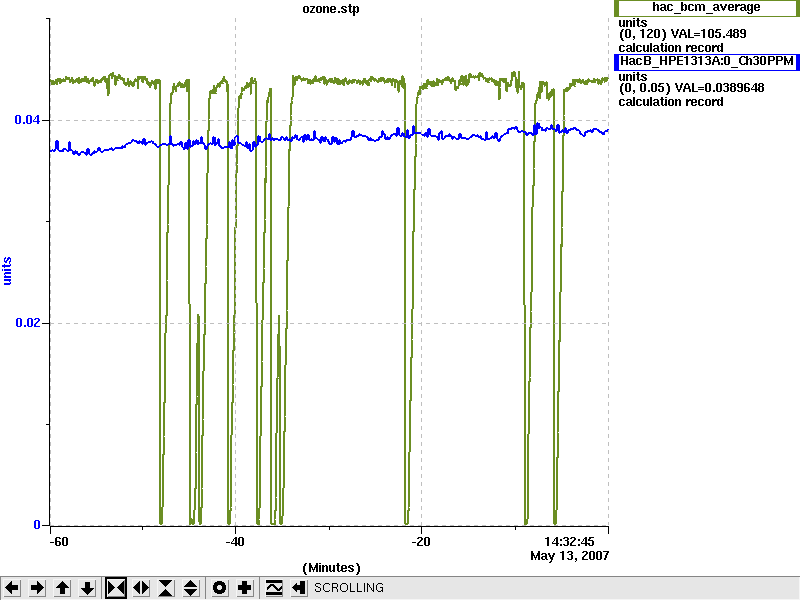The height and width of the screenshot is (600, 800).
Task: Click the May 13, 2007 date label
Action: (x=570, y=556)
